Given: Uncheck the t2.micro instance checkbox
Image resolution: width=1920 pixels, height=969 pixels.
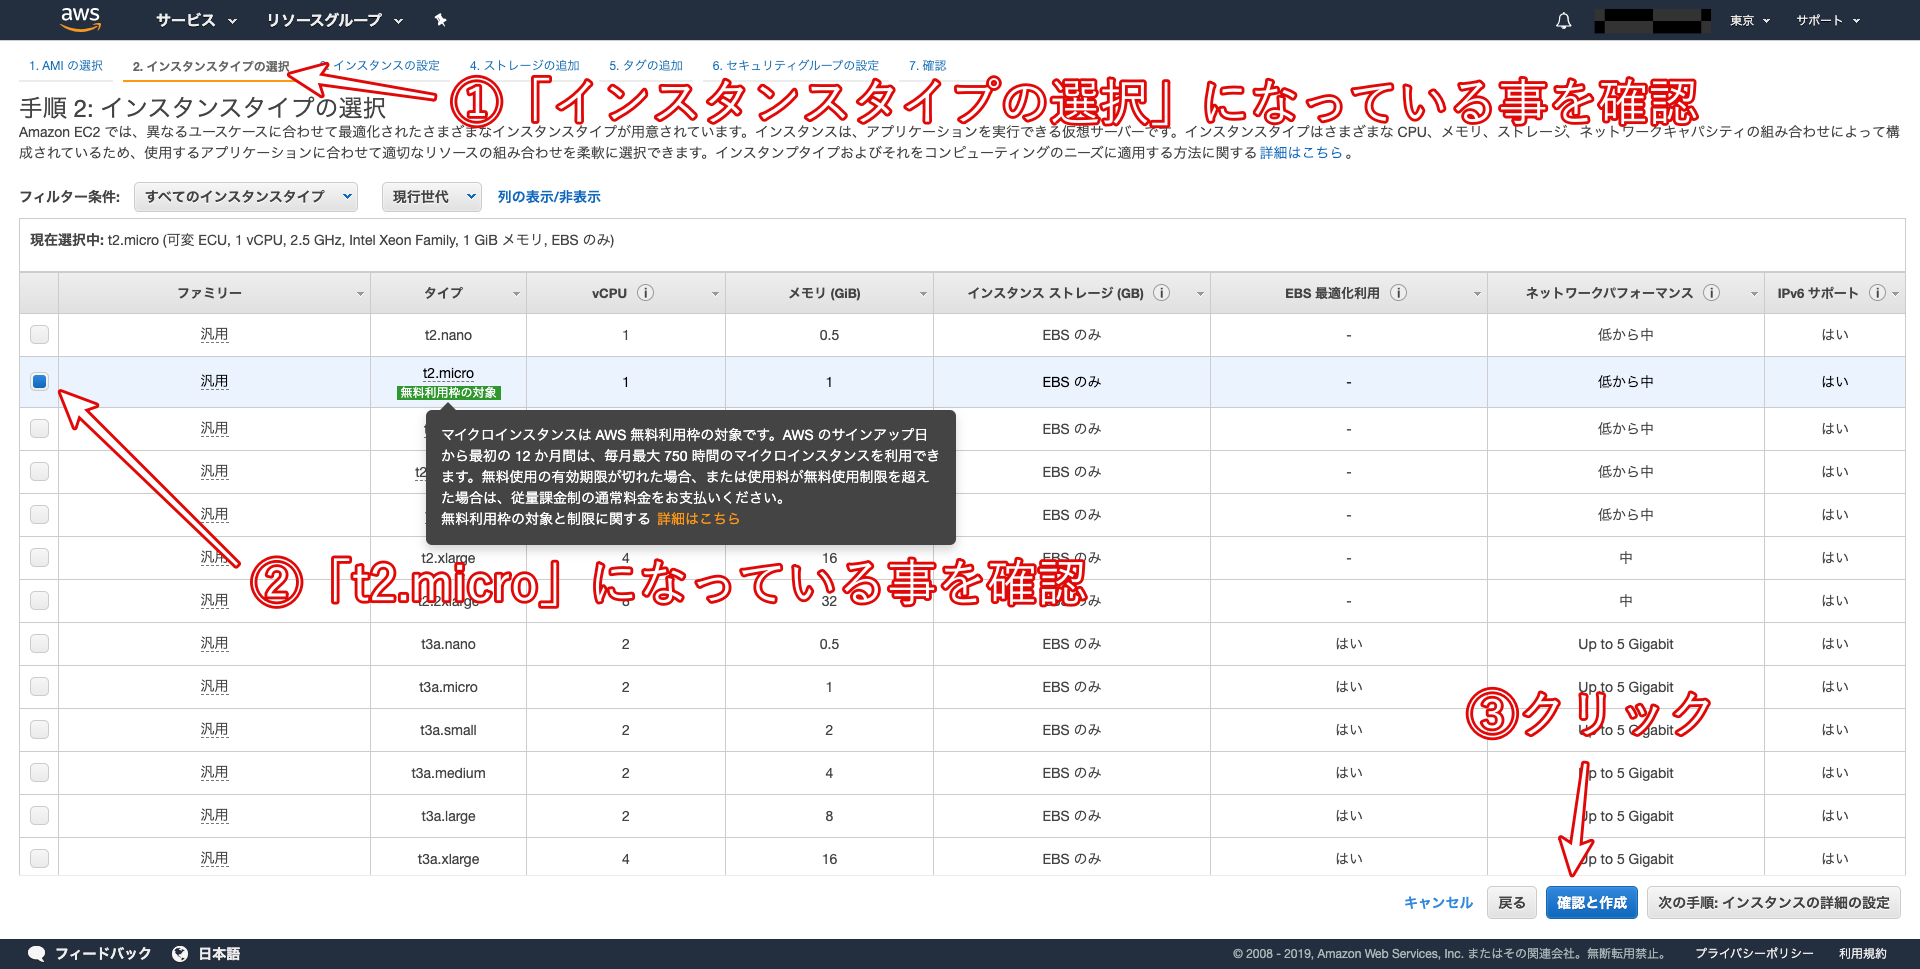Looking at the screenshot, I should tap(39, 381).
